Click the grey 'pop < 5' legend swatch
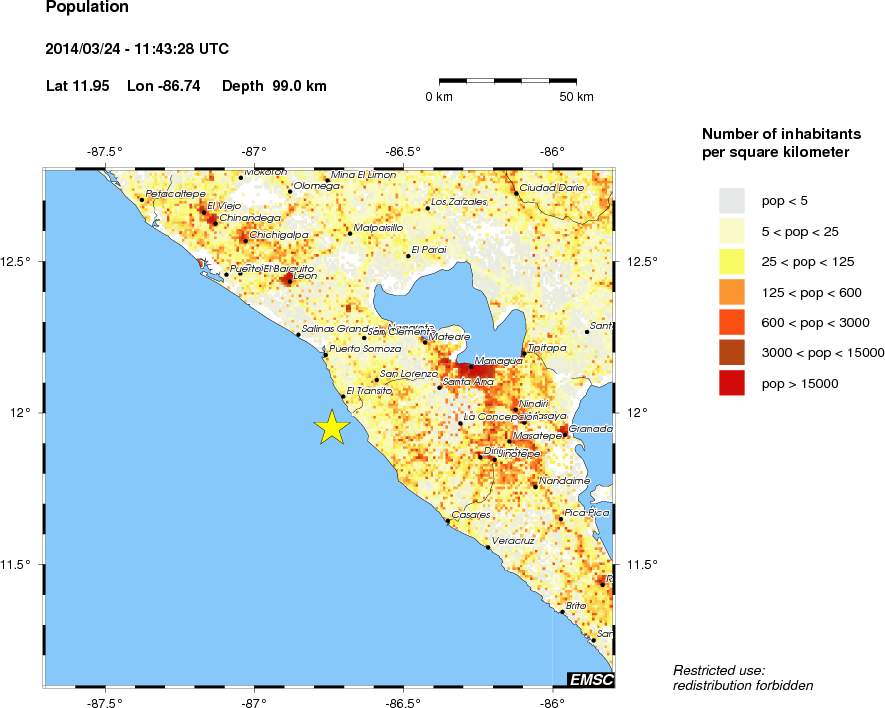The width and height of the screenshot is (885, 708). tap(733, 201)
